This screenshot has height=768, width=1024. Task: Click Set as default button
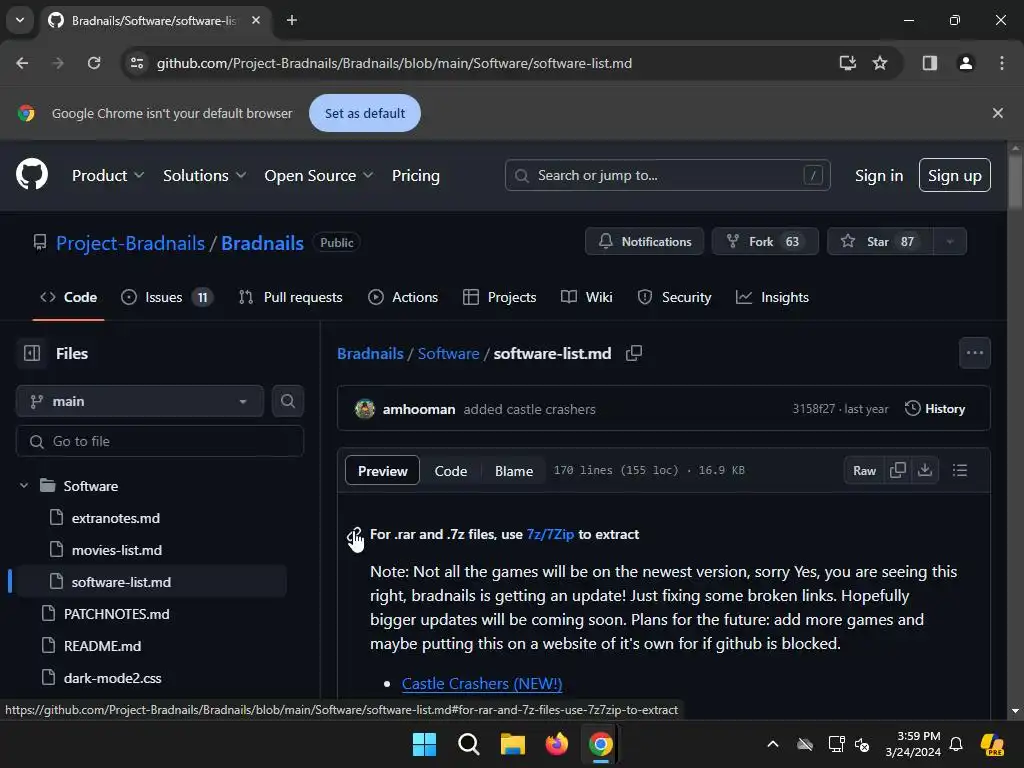pos(364,113)
